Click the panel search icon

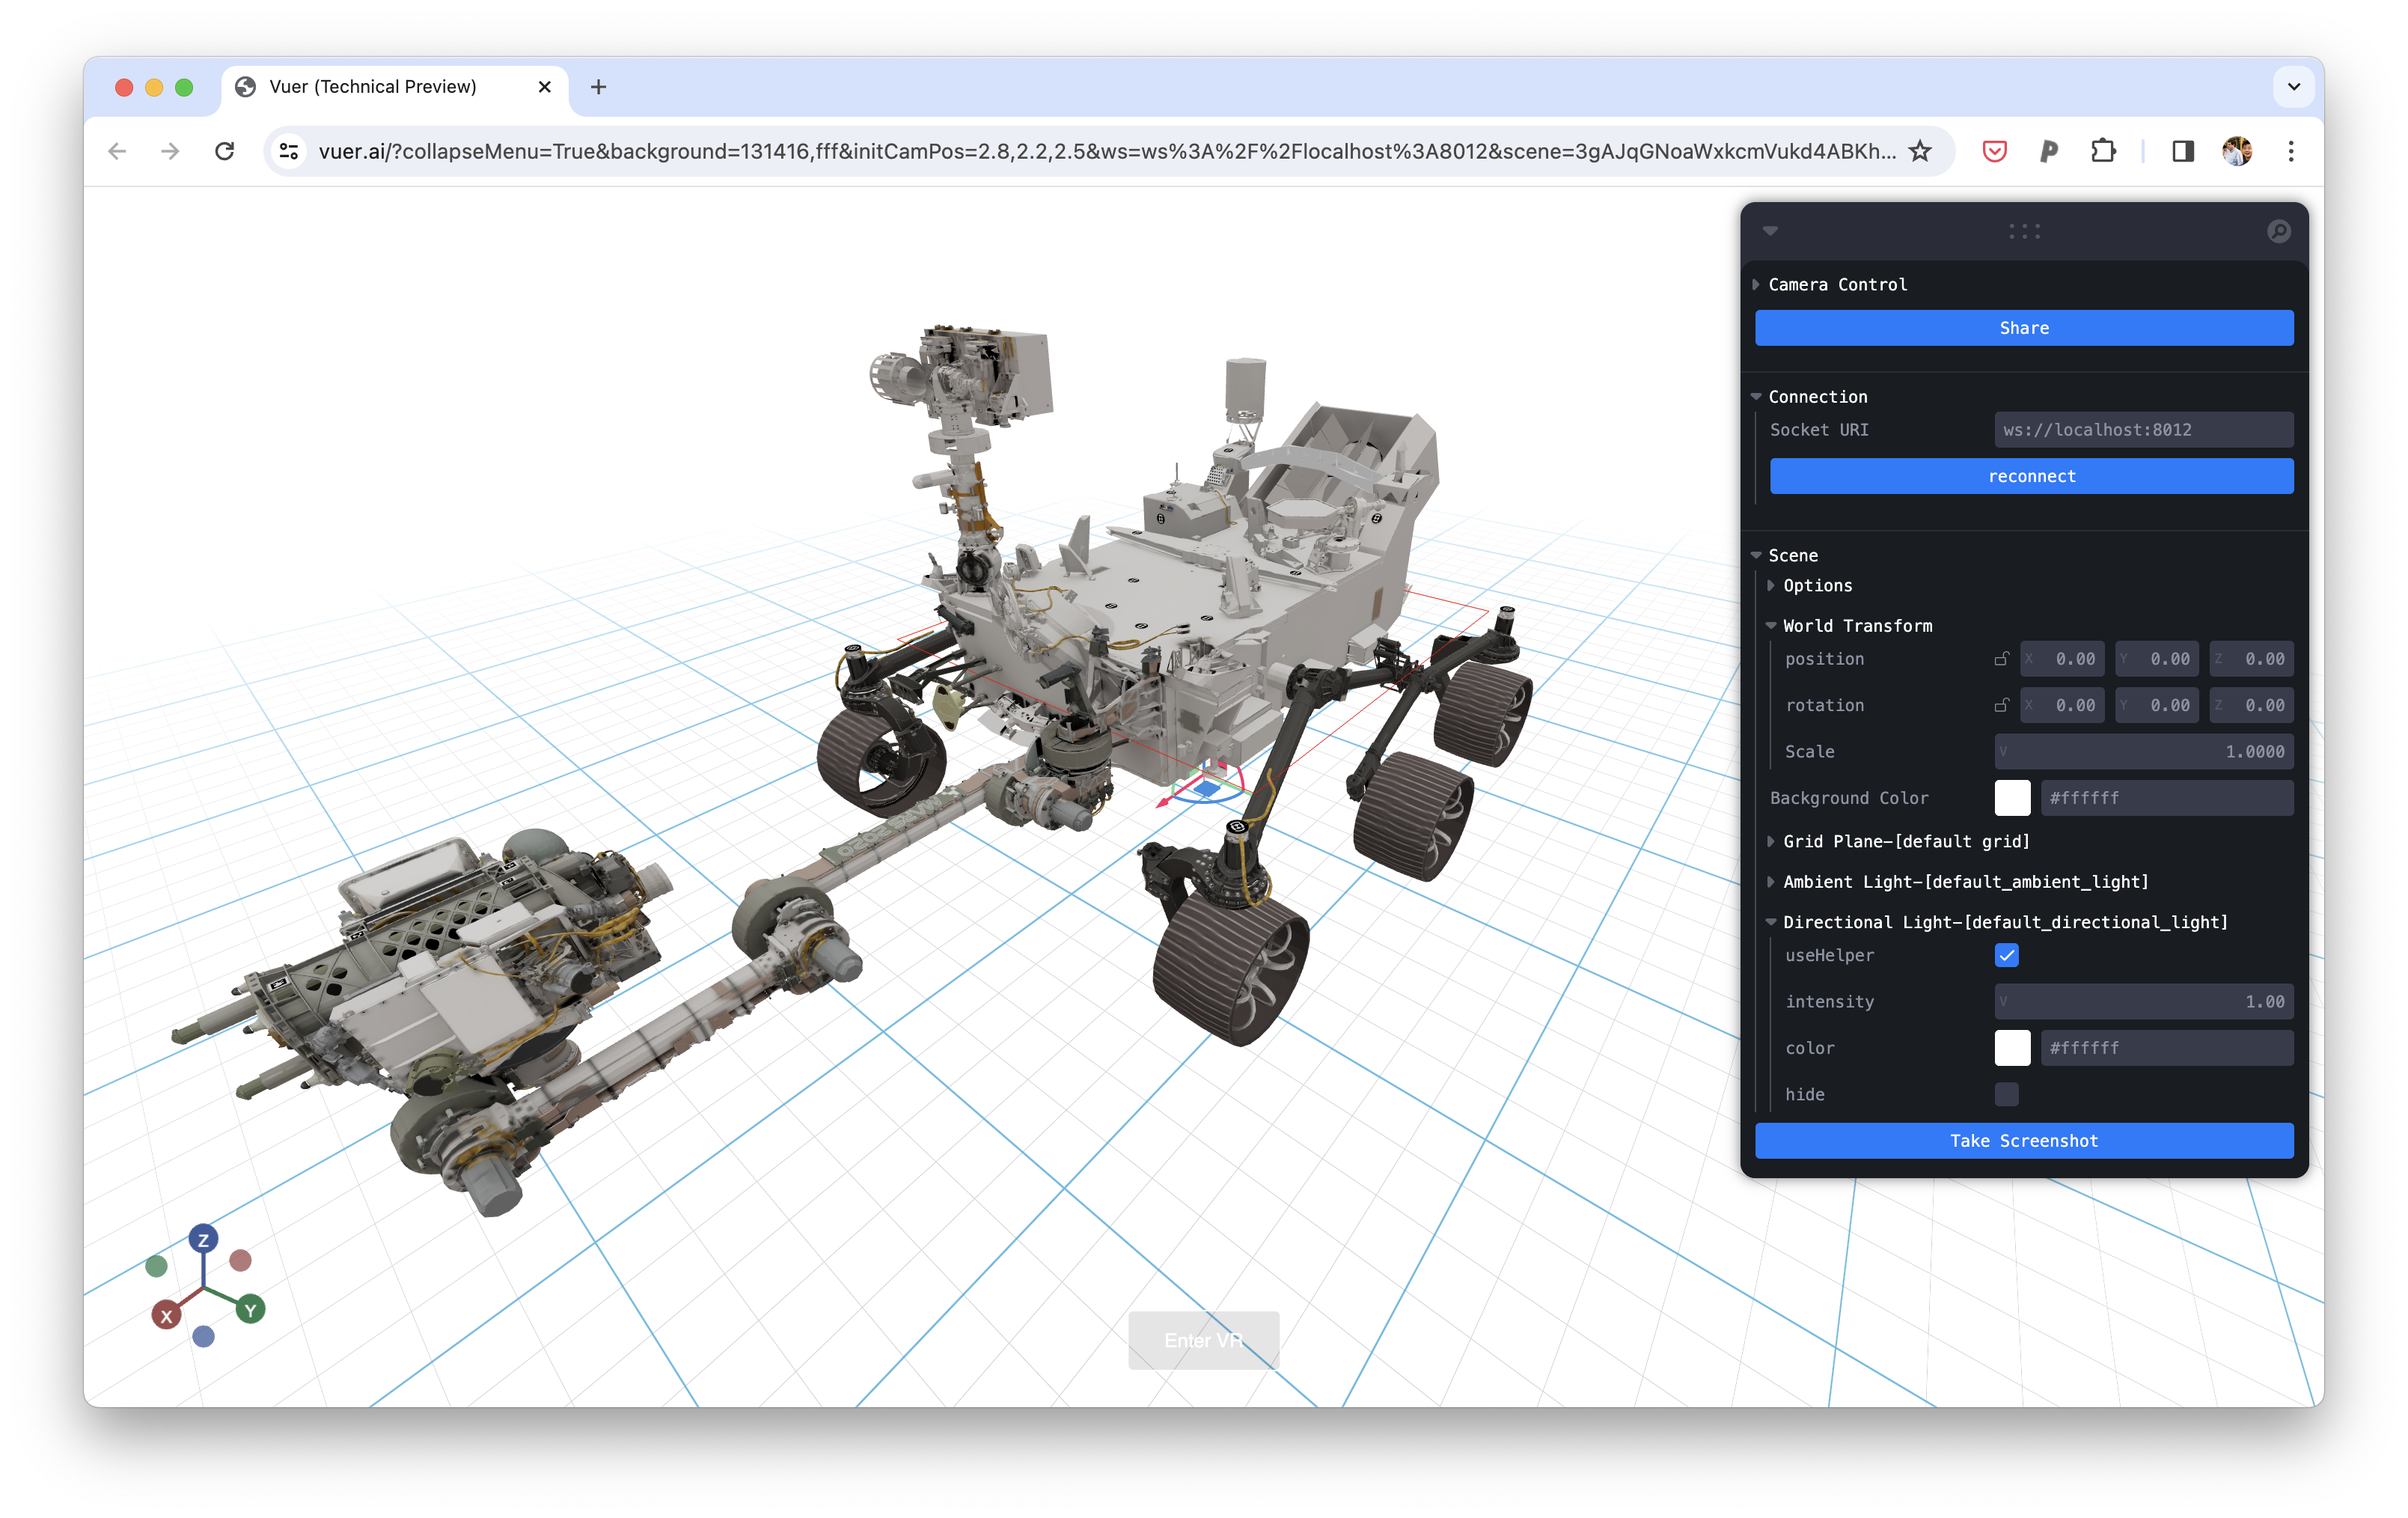coord(2278,231)
